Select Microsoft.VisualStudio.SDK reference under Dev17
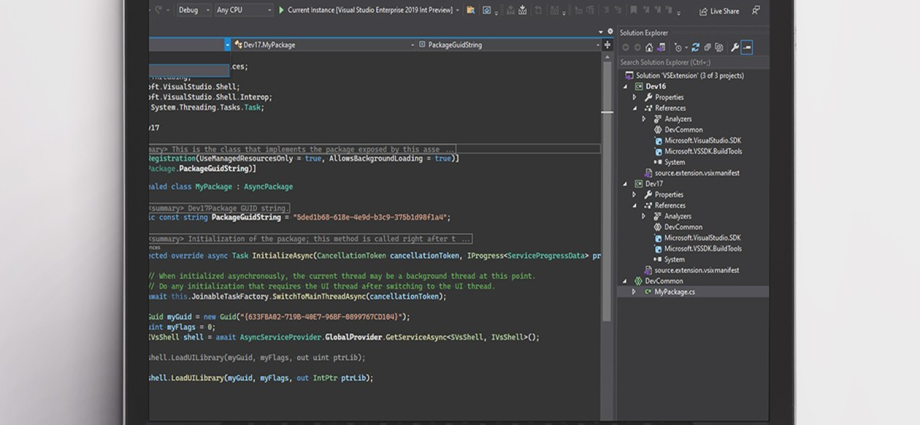 point(702,238)
